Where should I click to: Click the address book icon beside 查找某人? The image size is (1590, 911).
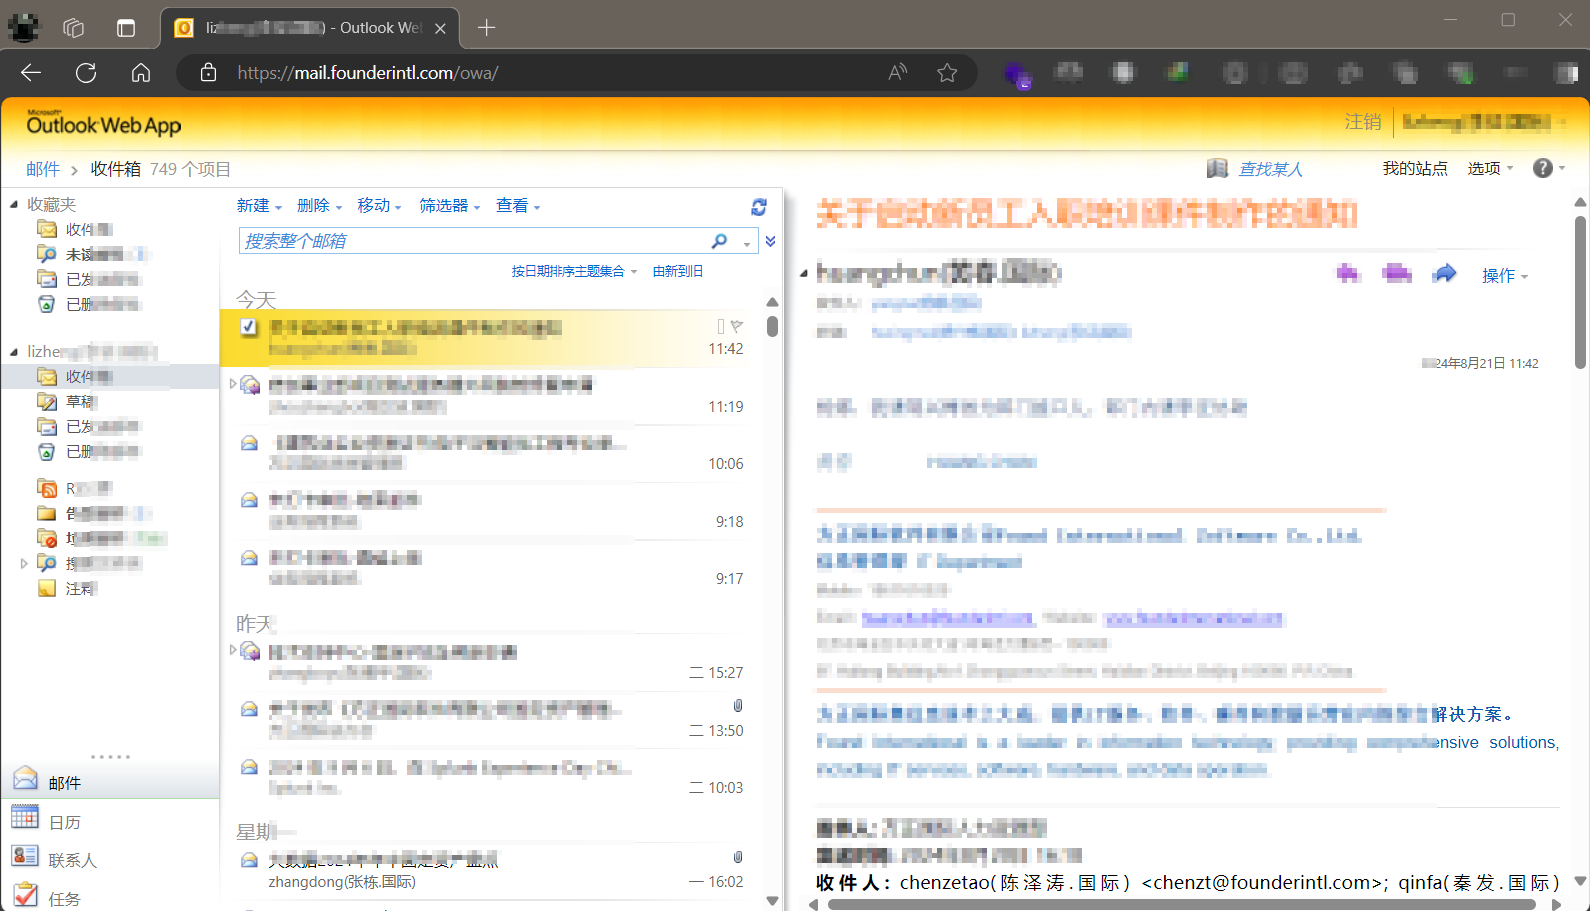[x=1217, y=168]
